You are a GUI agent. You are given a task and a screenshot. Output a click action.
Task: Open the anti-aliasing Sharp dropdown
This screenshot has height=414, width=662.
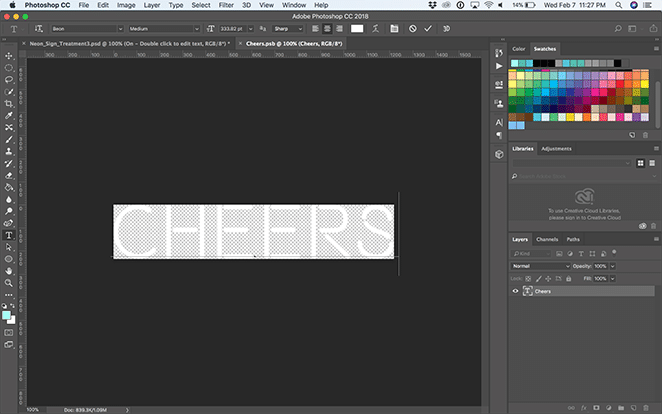[288, 28]
